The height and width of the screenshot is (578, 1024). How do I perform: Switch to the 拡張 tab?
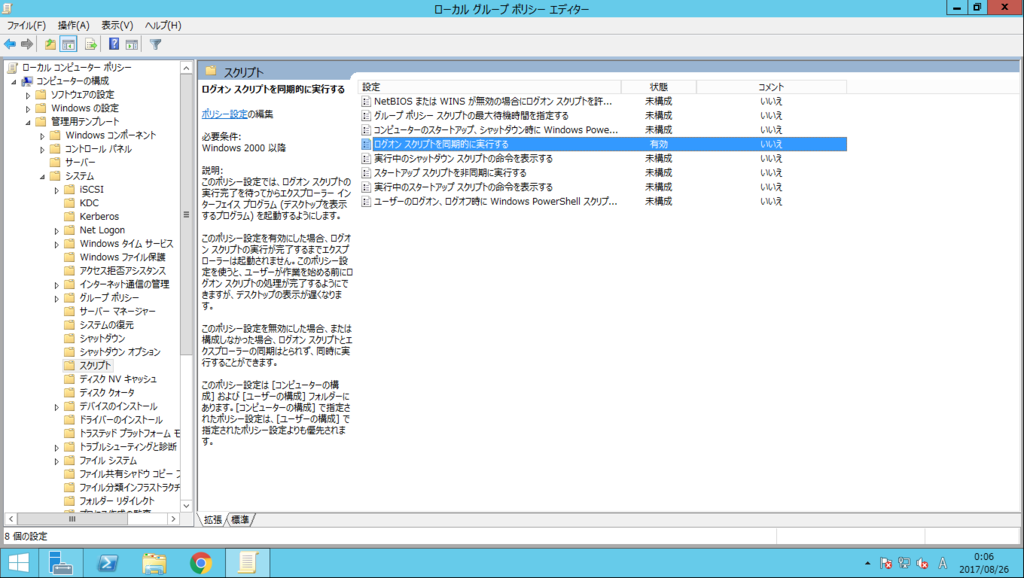213,520
